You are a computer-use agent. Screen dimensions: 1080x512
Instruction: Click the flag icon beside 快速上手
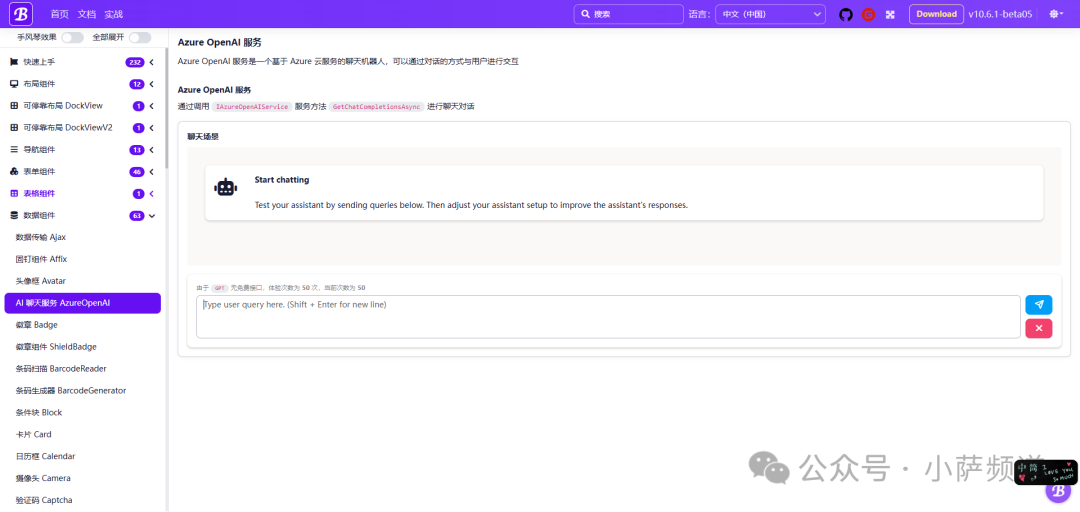click(x=14, y=62)
